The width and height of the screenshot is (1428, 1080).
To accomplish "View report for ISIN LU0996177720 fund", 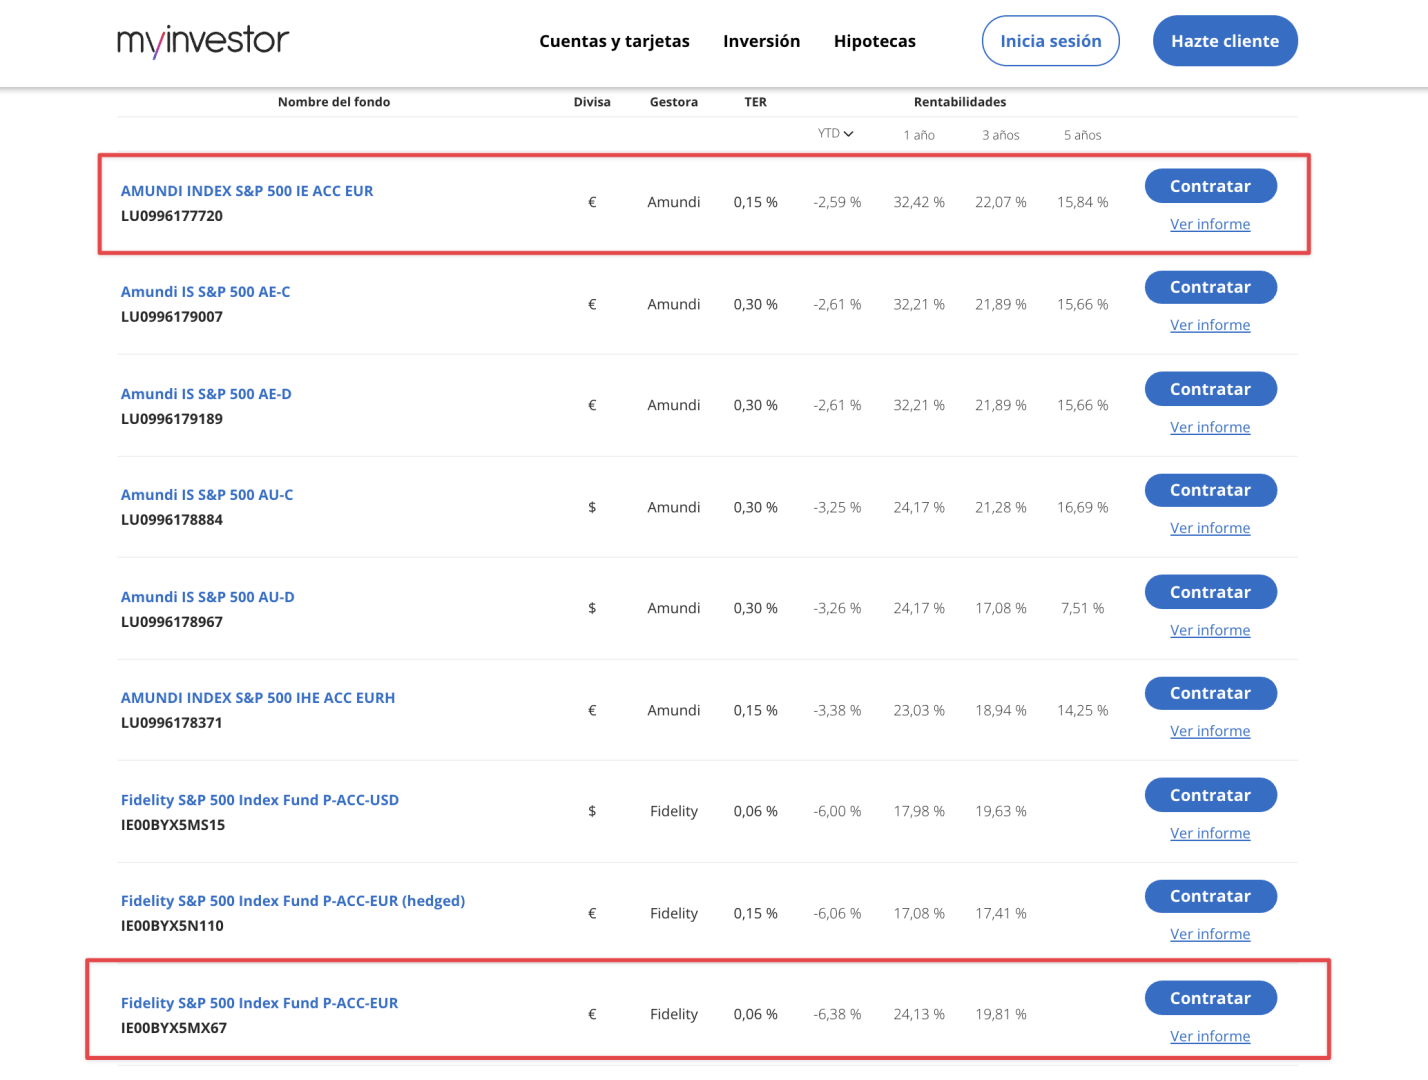I will (x=1210, y=224).
